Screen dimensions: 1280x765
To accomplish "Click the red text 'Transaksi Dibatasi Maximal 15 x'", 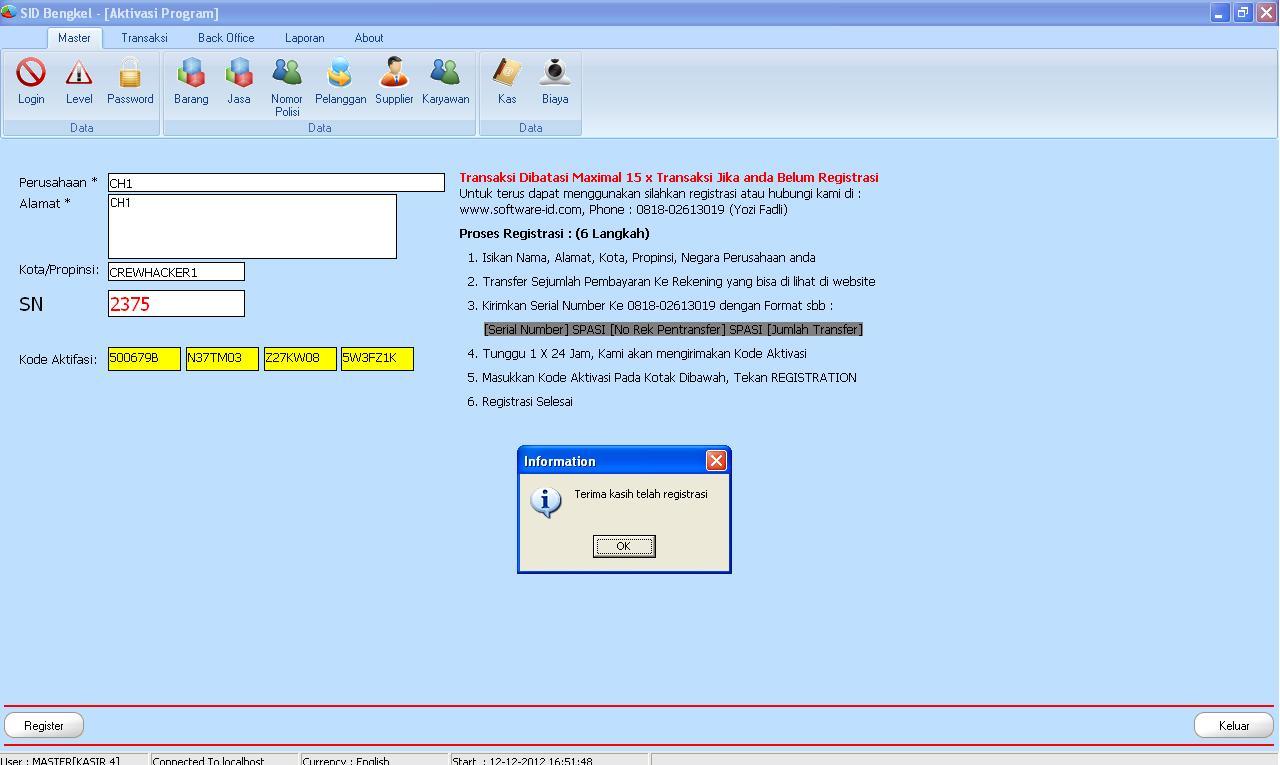I will (x=553, y=177).
